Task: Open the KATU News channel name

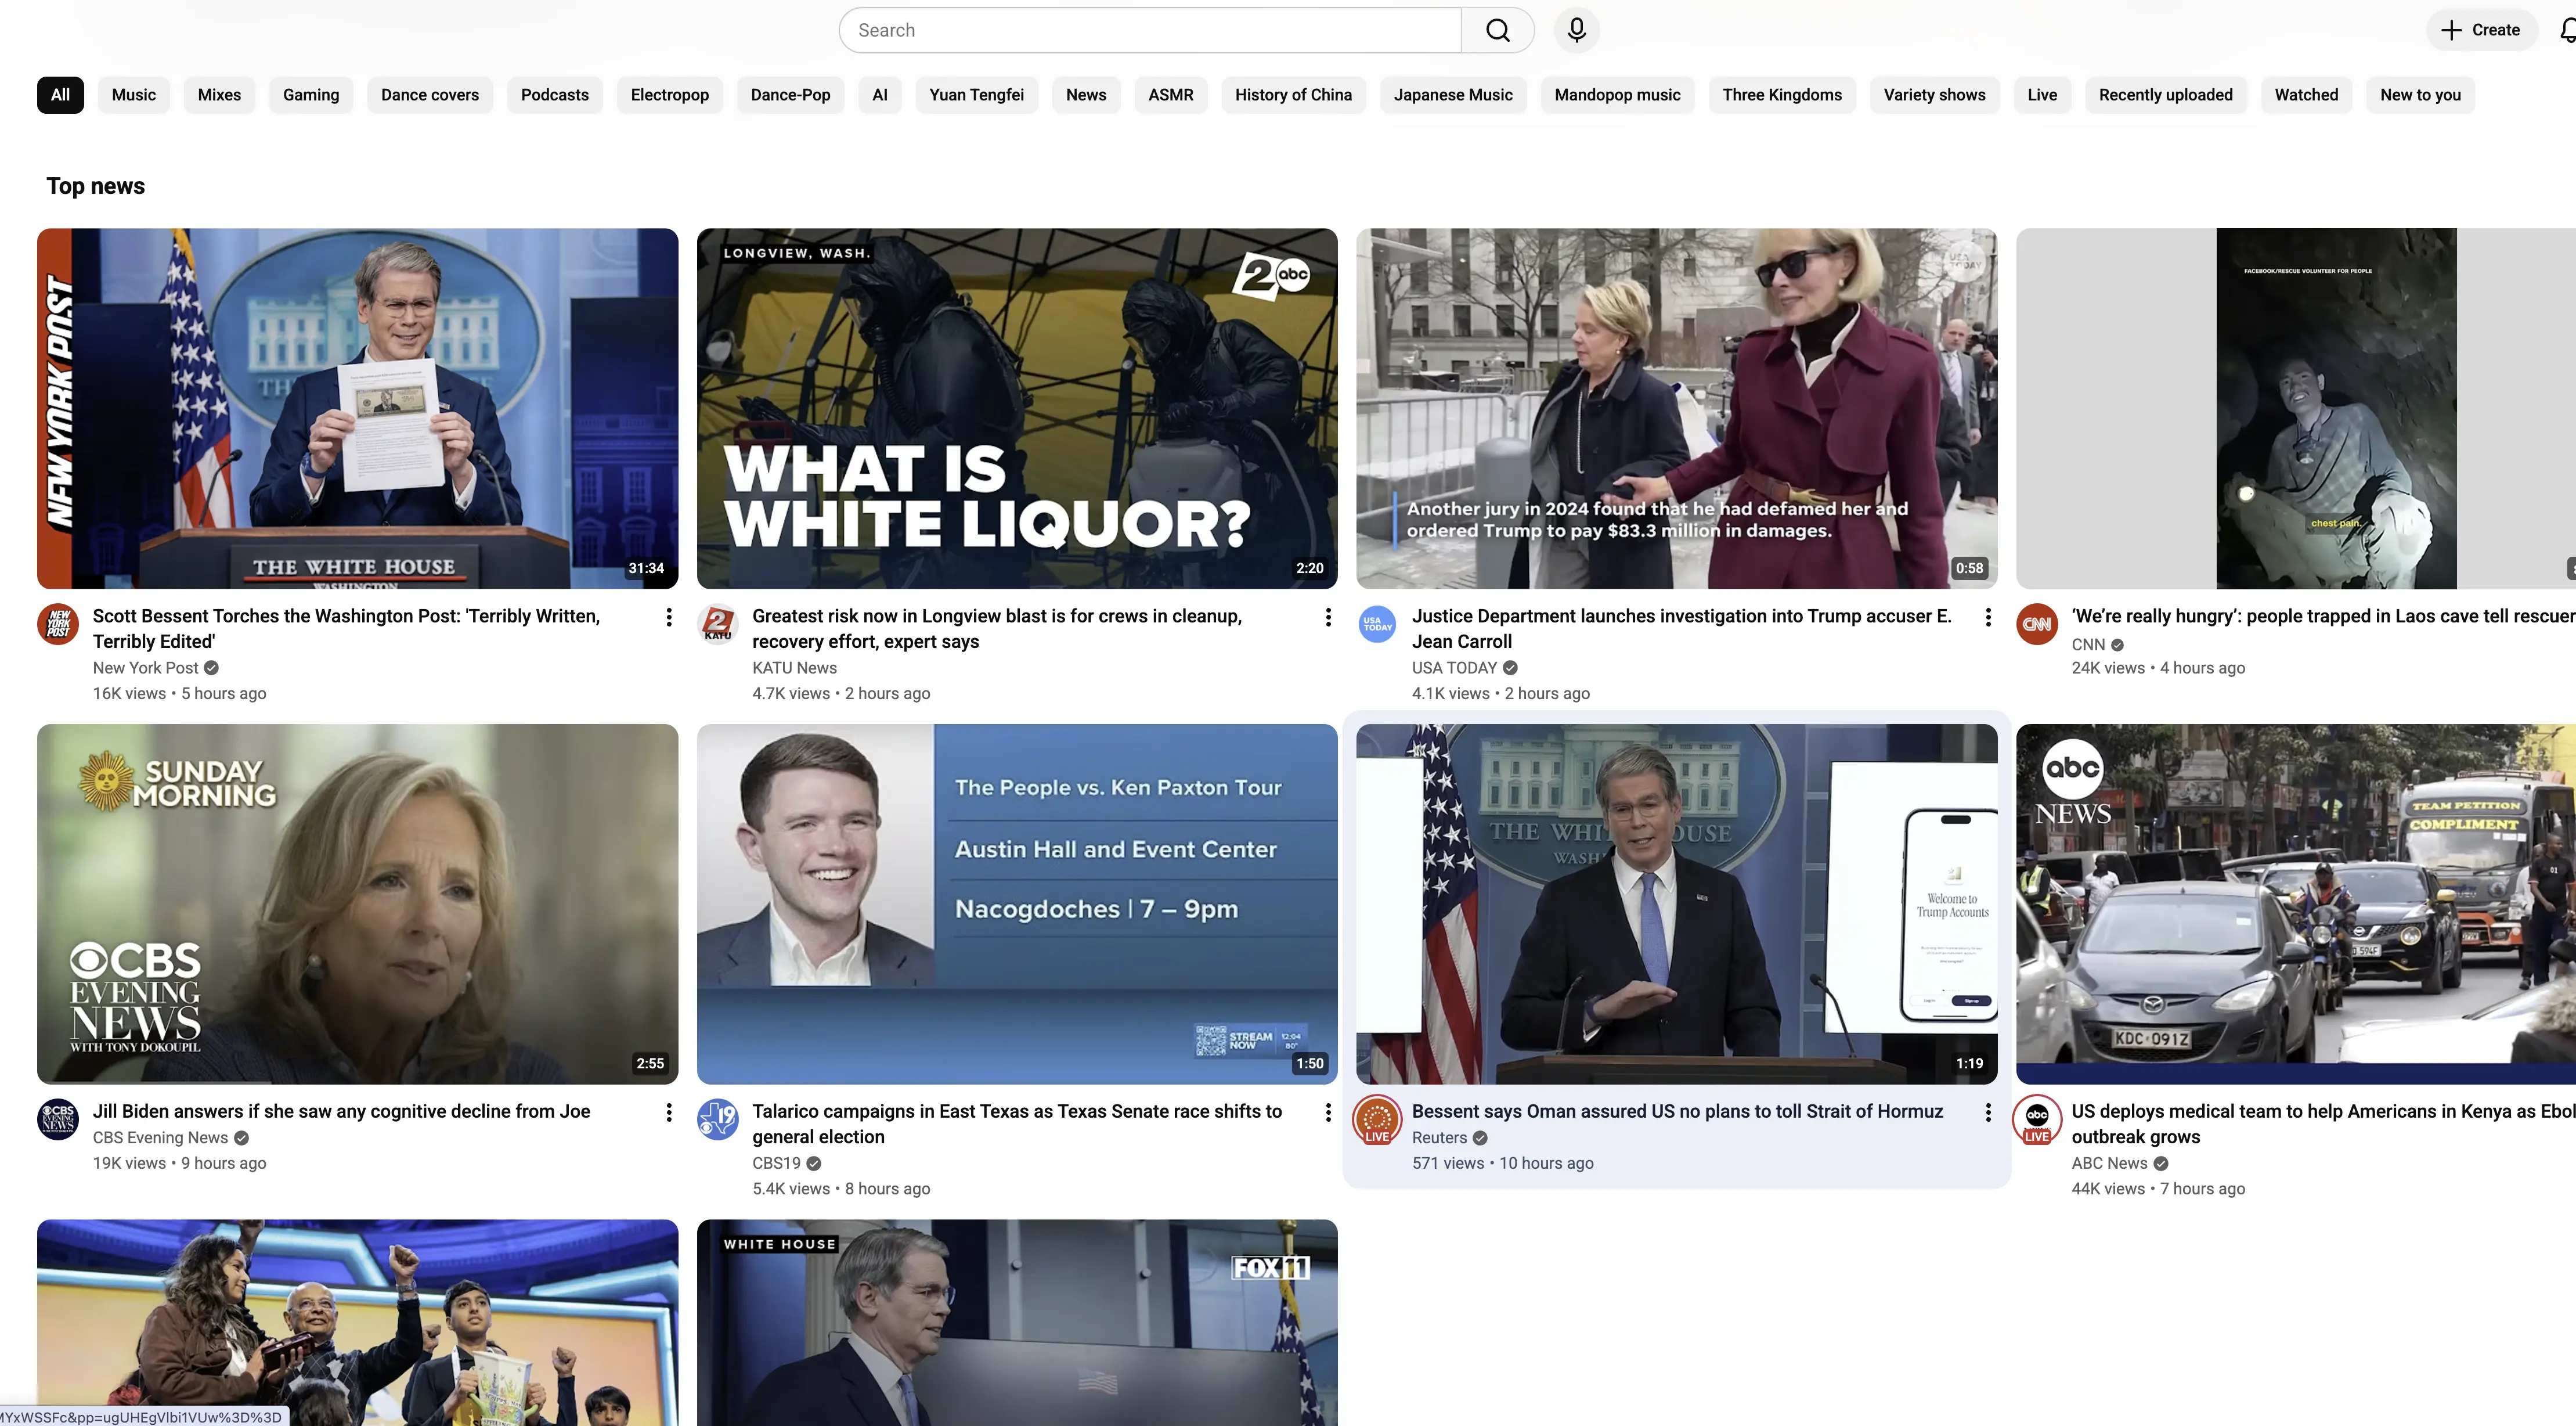Action: pos(794,667)
